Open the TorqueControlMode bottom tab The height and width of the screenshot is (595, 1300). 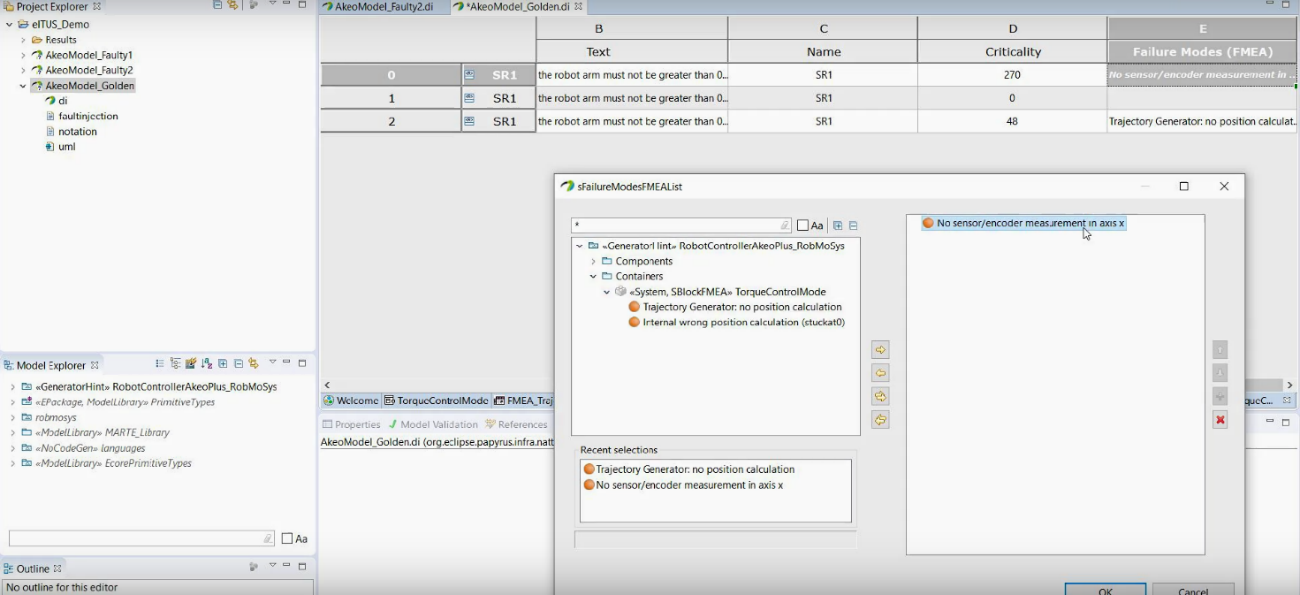coord(441,400)
